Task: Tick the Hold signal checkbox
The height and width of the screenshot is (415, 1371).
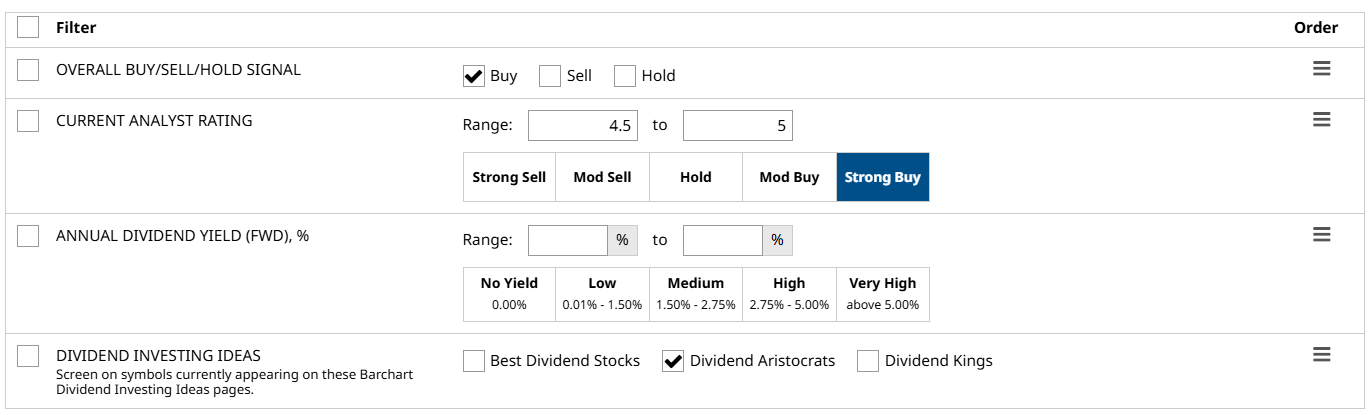Action: click(x=625, y=76)
